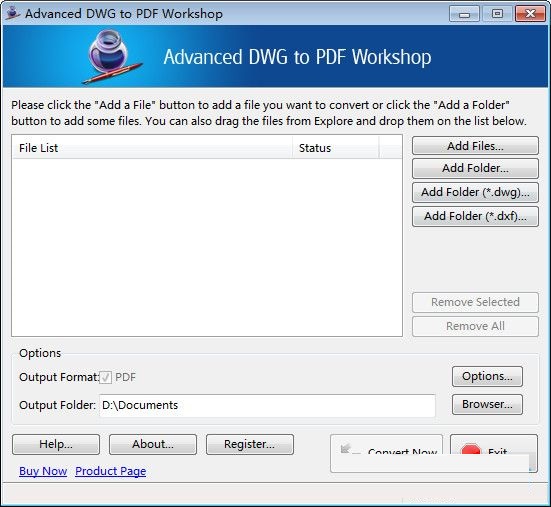Follow the Buy Now link
The image size is (551, 507).
pyautogui.click(x=43, y=471)
